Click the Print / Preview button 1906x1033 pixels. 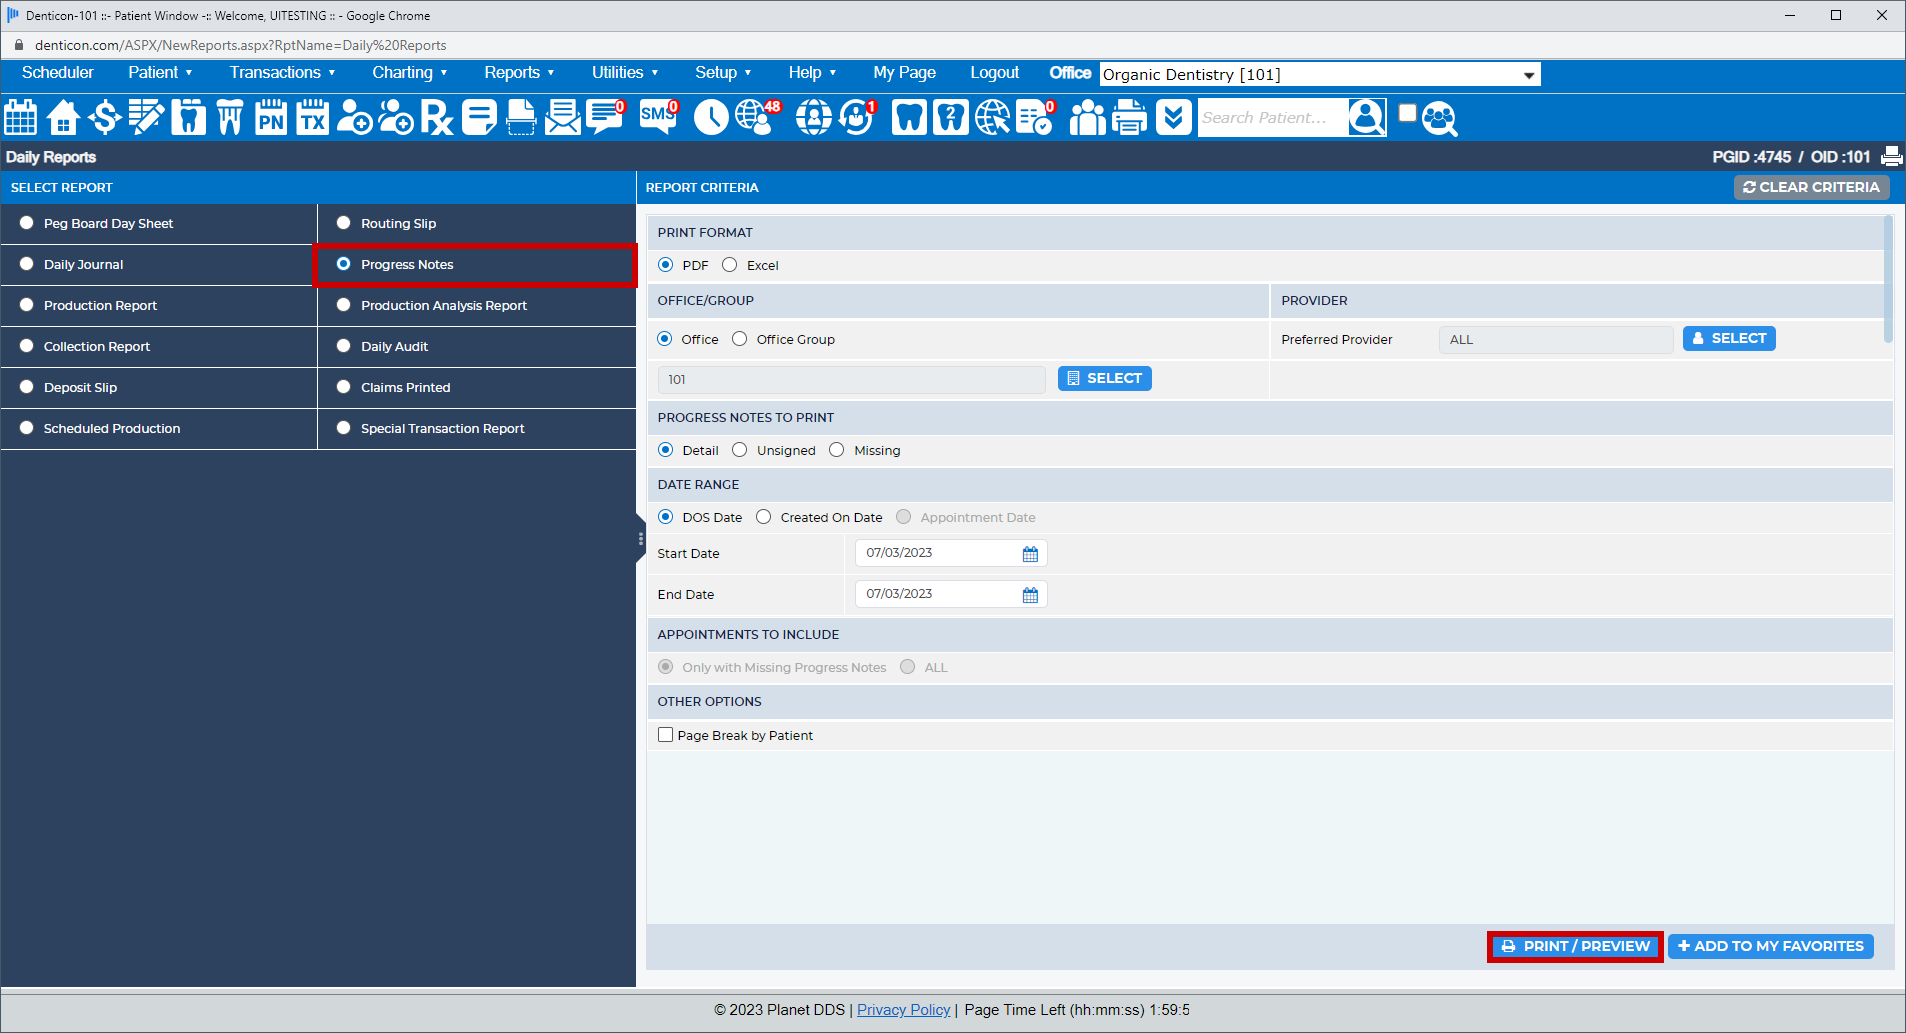pyautogui.click(x=1575, y=946)
